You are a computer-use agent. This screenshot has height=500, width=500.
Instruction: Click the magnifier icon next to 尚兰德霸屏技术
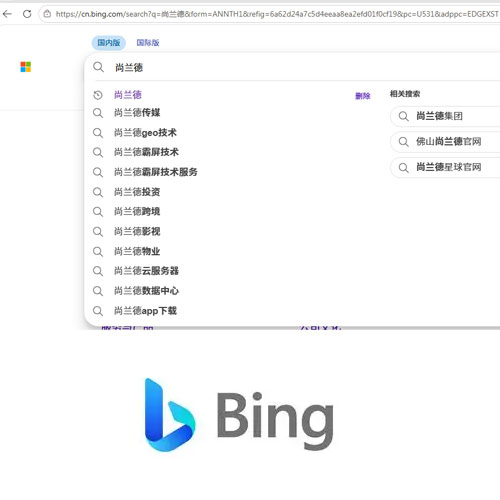tap(98, 152)
